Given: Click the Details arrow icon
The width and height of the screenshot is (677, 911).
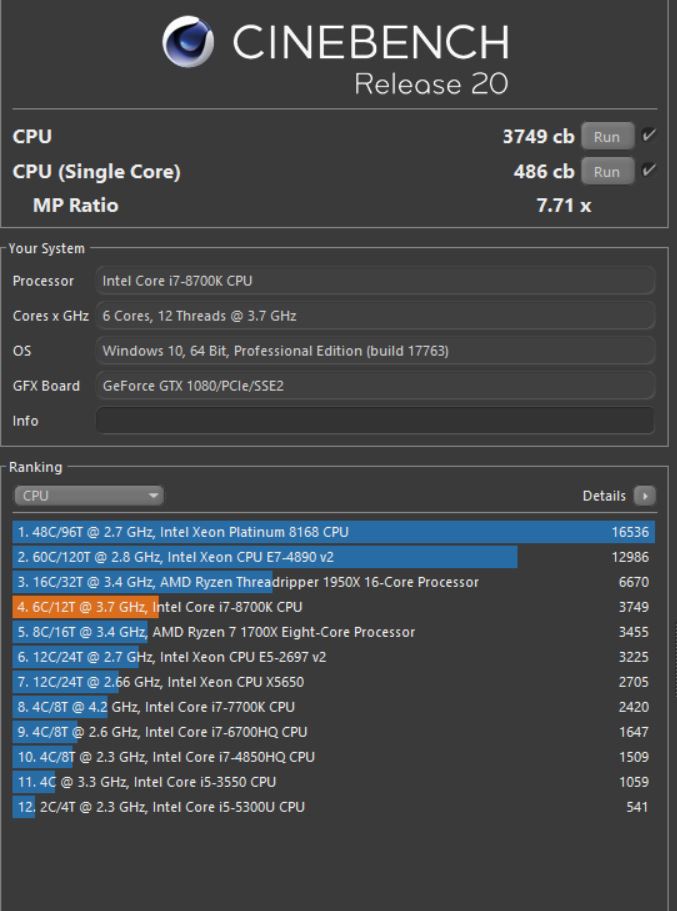Looking at the screenshot, I should pyautogui.click(x=644, y=496).
